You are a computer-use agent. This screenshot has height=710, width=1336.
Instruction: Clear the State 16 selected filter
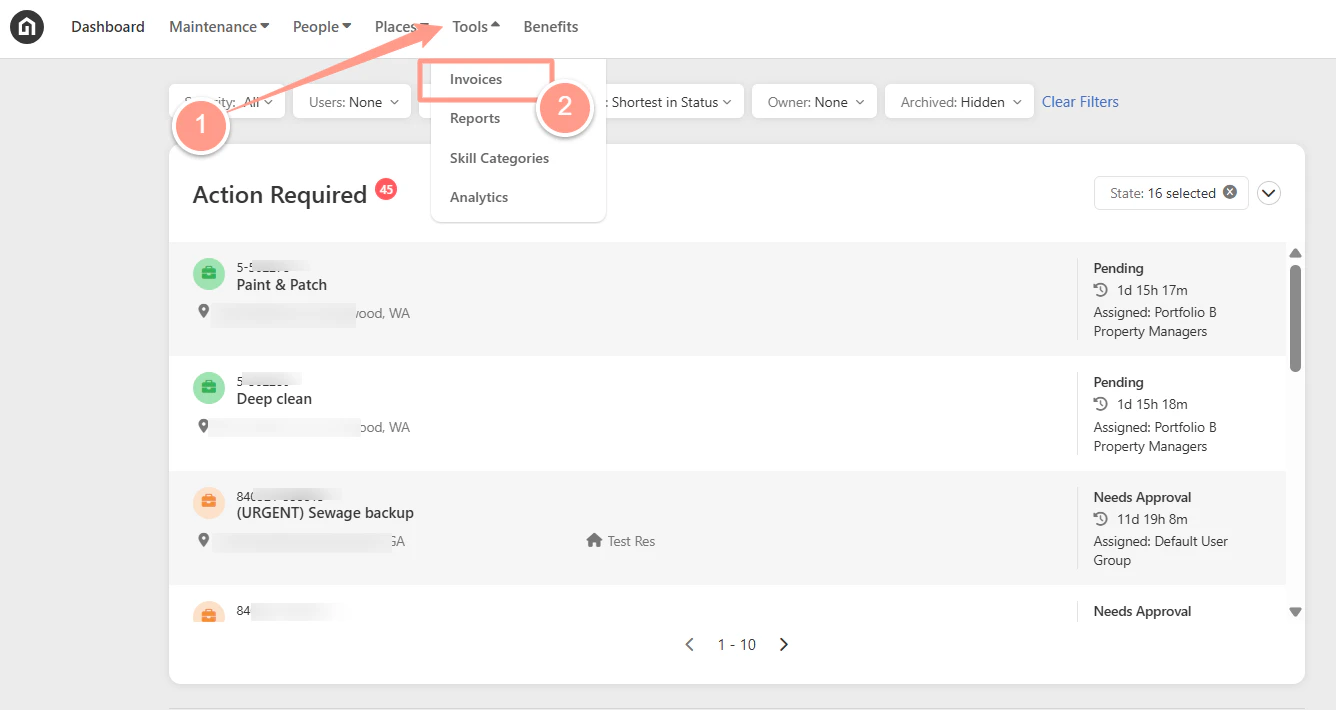1230,193
